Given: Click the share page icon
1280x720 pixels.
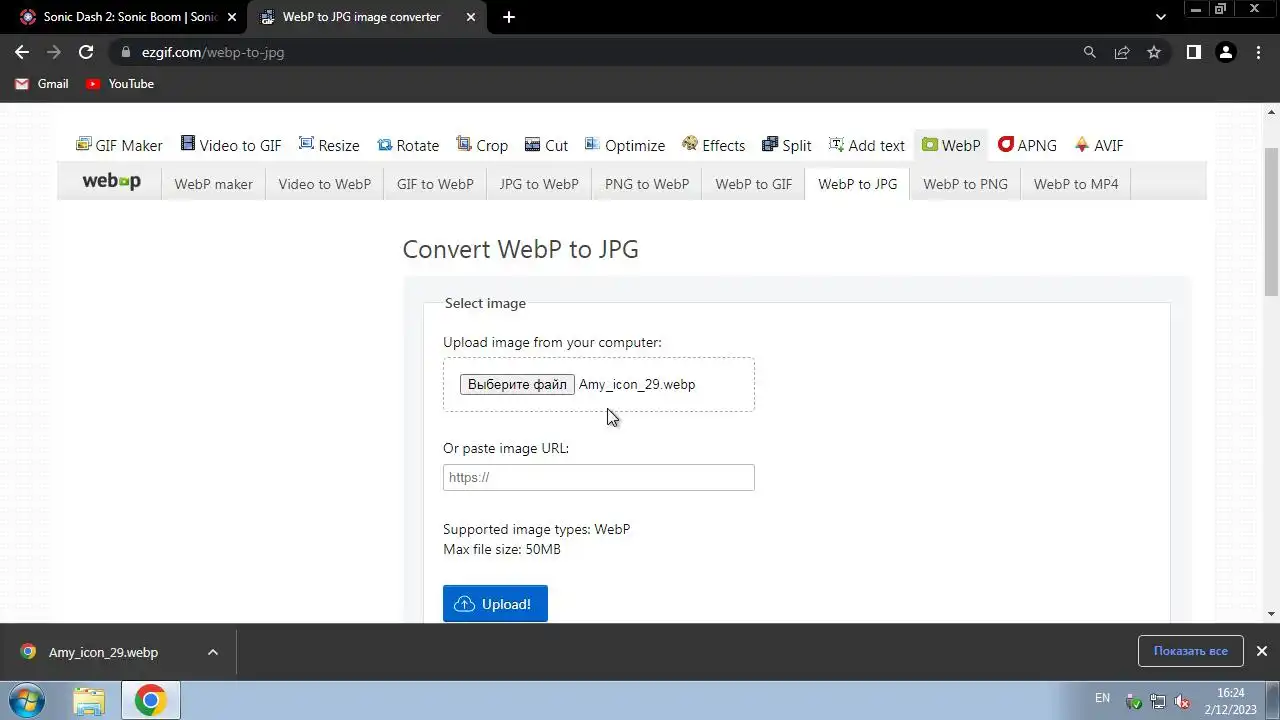Looking at the screenshot, I should coord(1122,52).
